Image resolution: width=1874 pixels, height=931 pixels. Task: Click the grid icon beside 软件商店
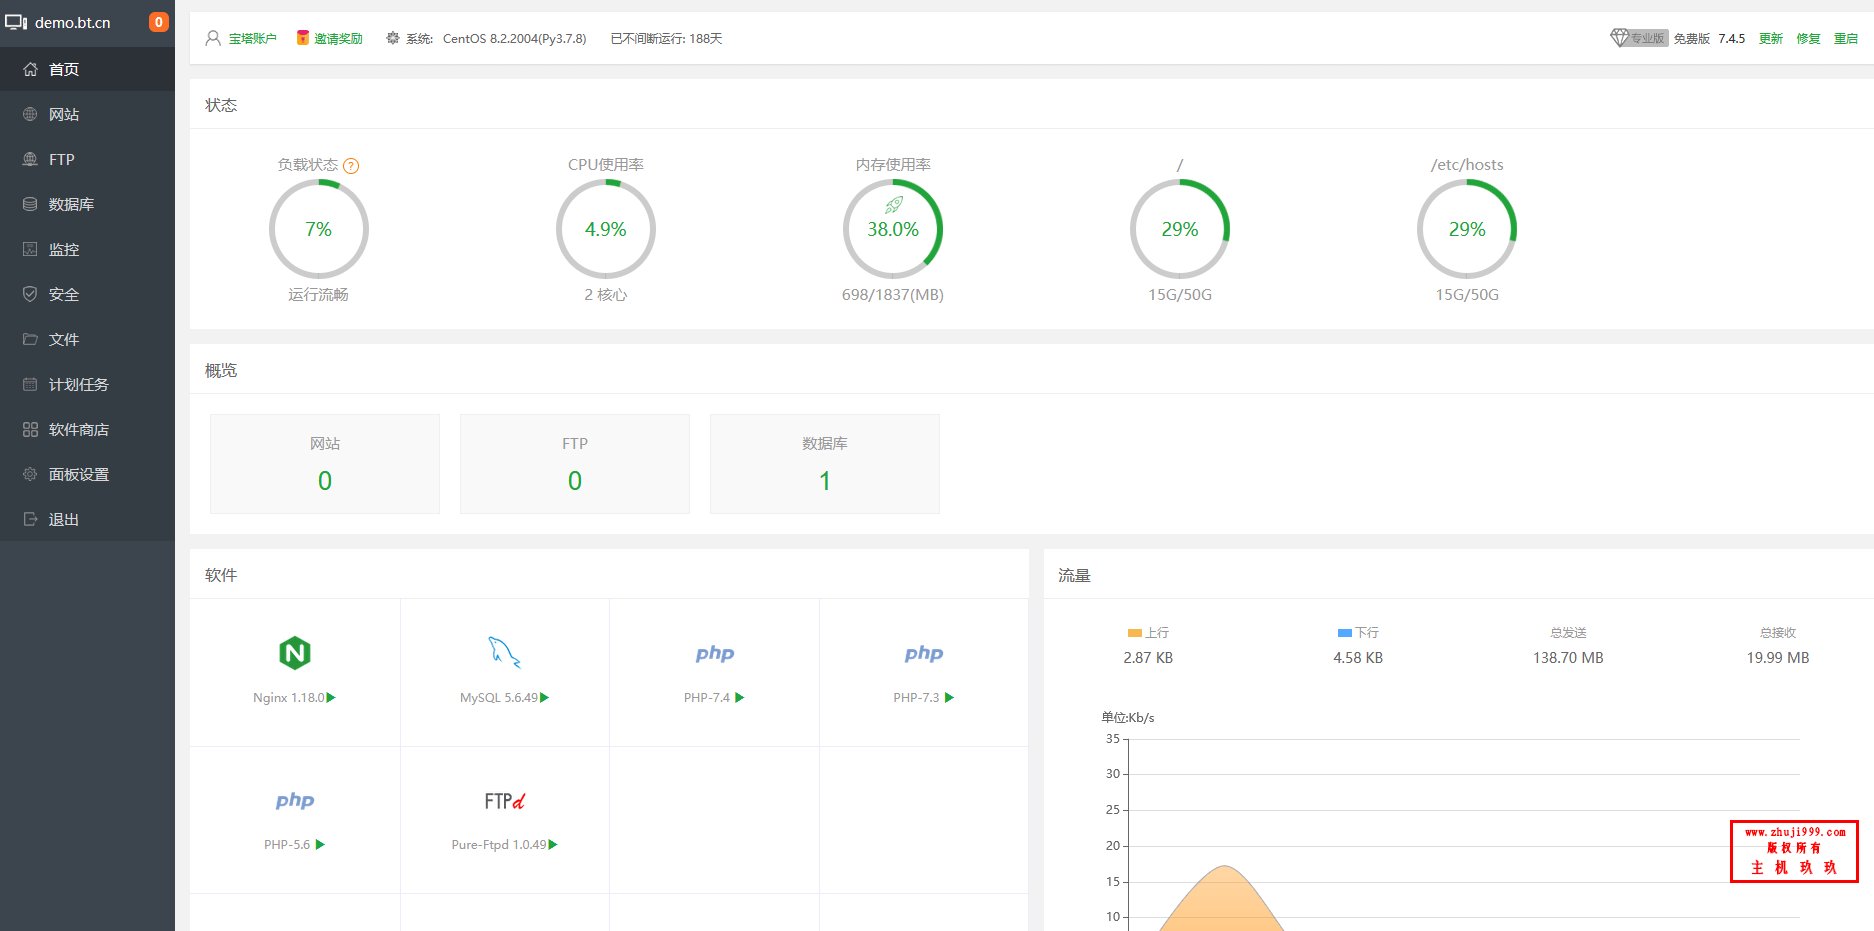(30, 429)
